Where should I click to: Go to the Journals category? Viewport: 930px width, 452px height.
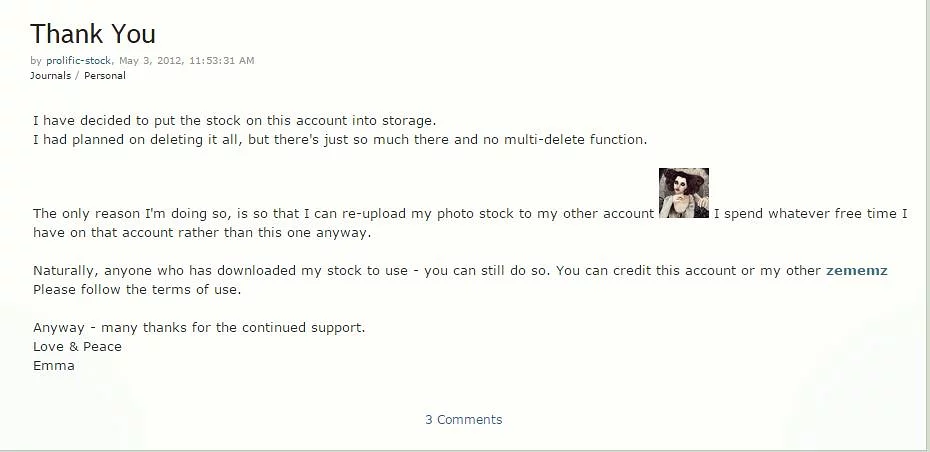pos(50,76)
